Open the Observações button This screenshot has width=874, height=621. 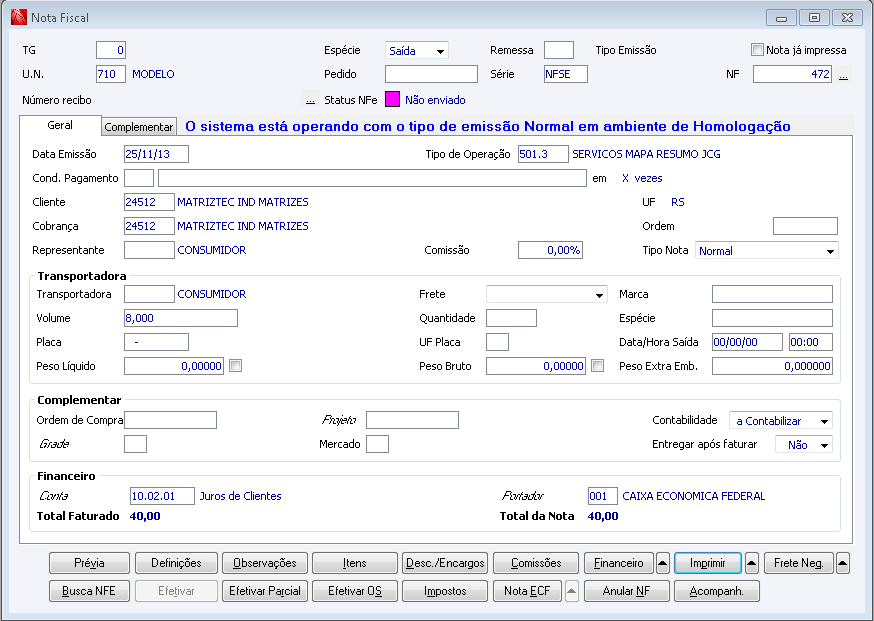coord(265,563)
